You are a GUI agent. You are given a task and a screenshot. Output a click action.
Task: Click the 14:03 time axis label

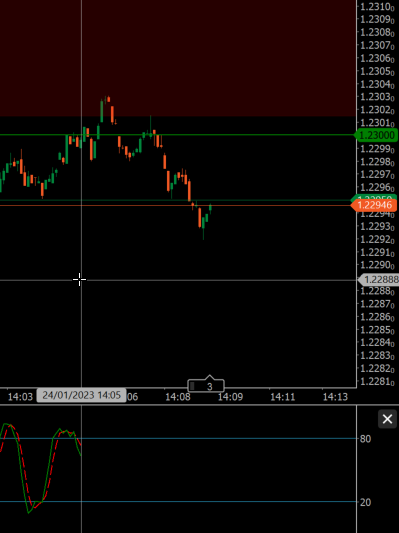tap(20, 397)
